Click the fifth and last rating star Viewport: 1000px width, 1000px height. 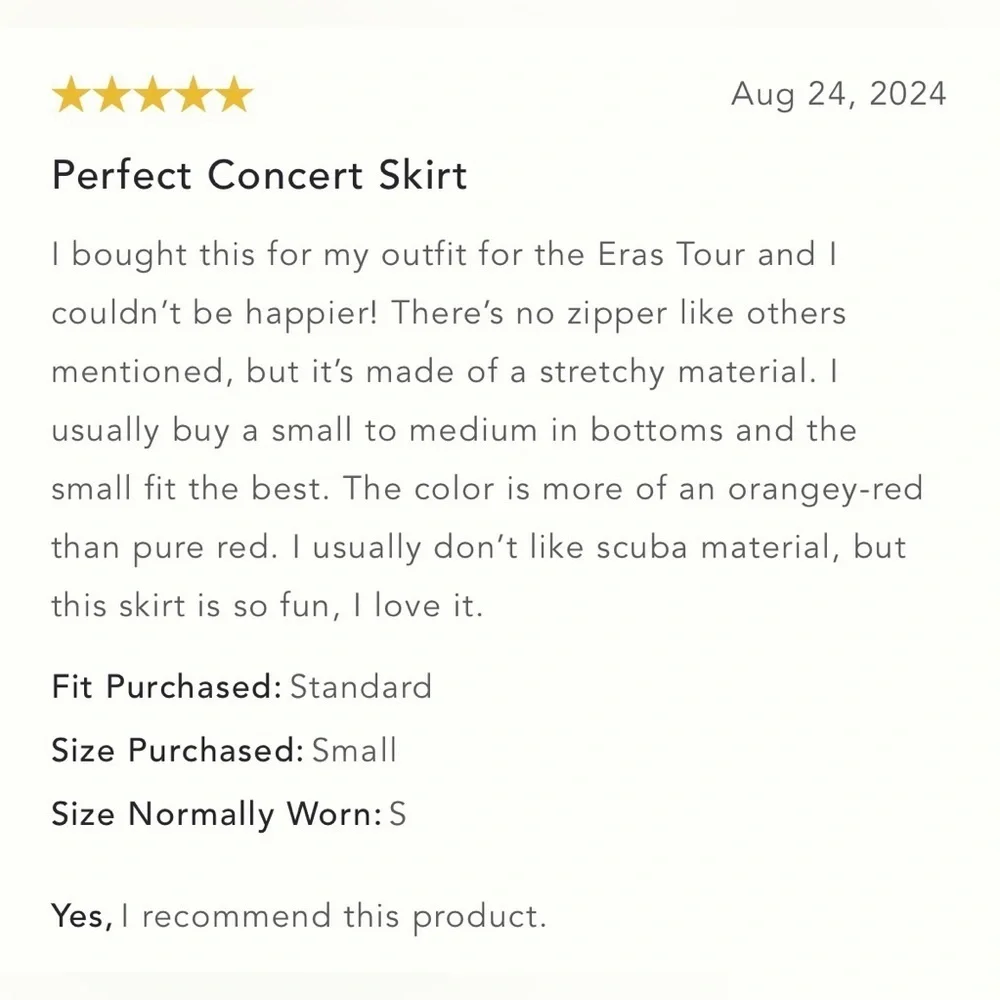click(x=233, y=96)
